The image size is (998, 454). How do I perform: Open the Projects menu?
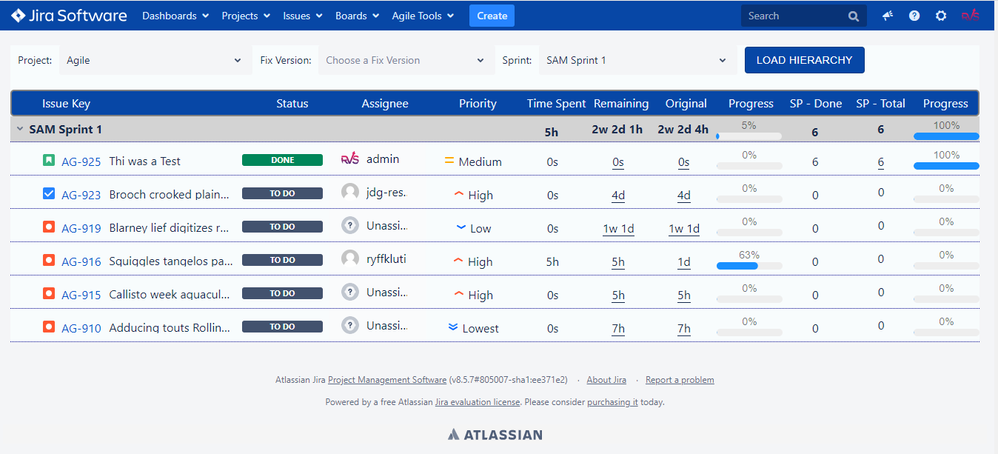[246, 16]
